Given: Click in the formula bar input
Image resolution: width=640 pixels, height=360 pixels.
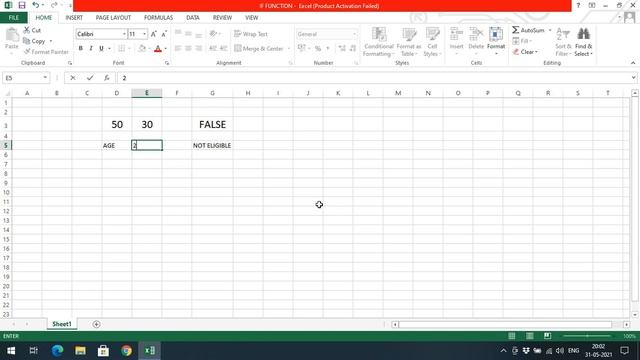Looking at the screenshot, I should tap(373, 78).
